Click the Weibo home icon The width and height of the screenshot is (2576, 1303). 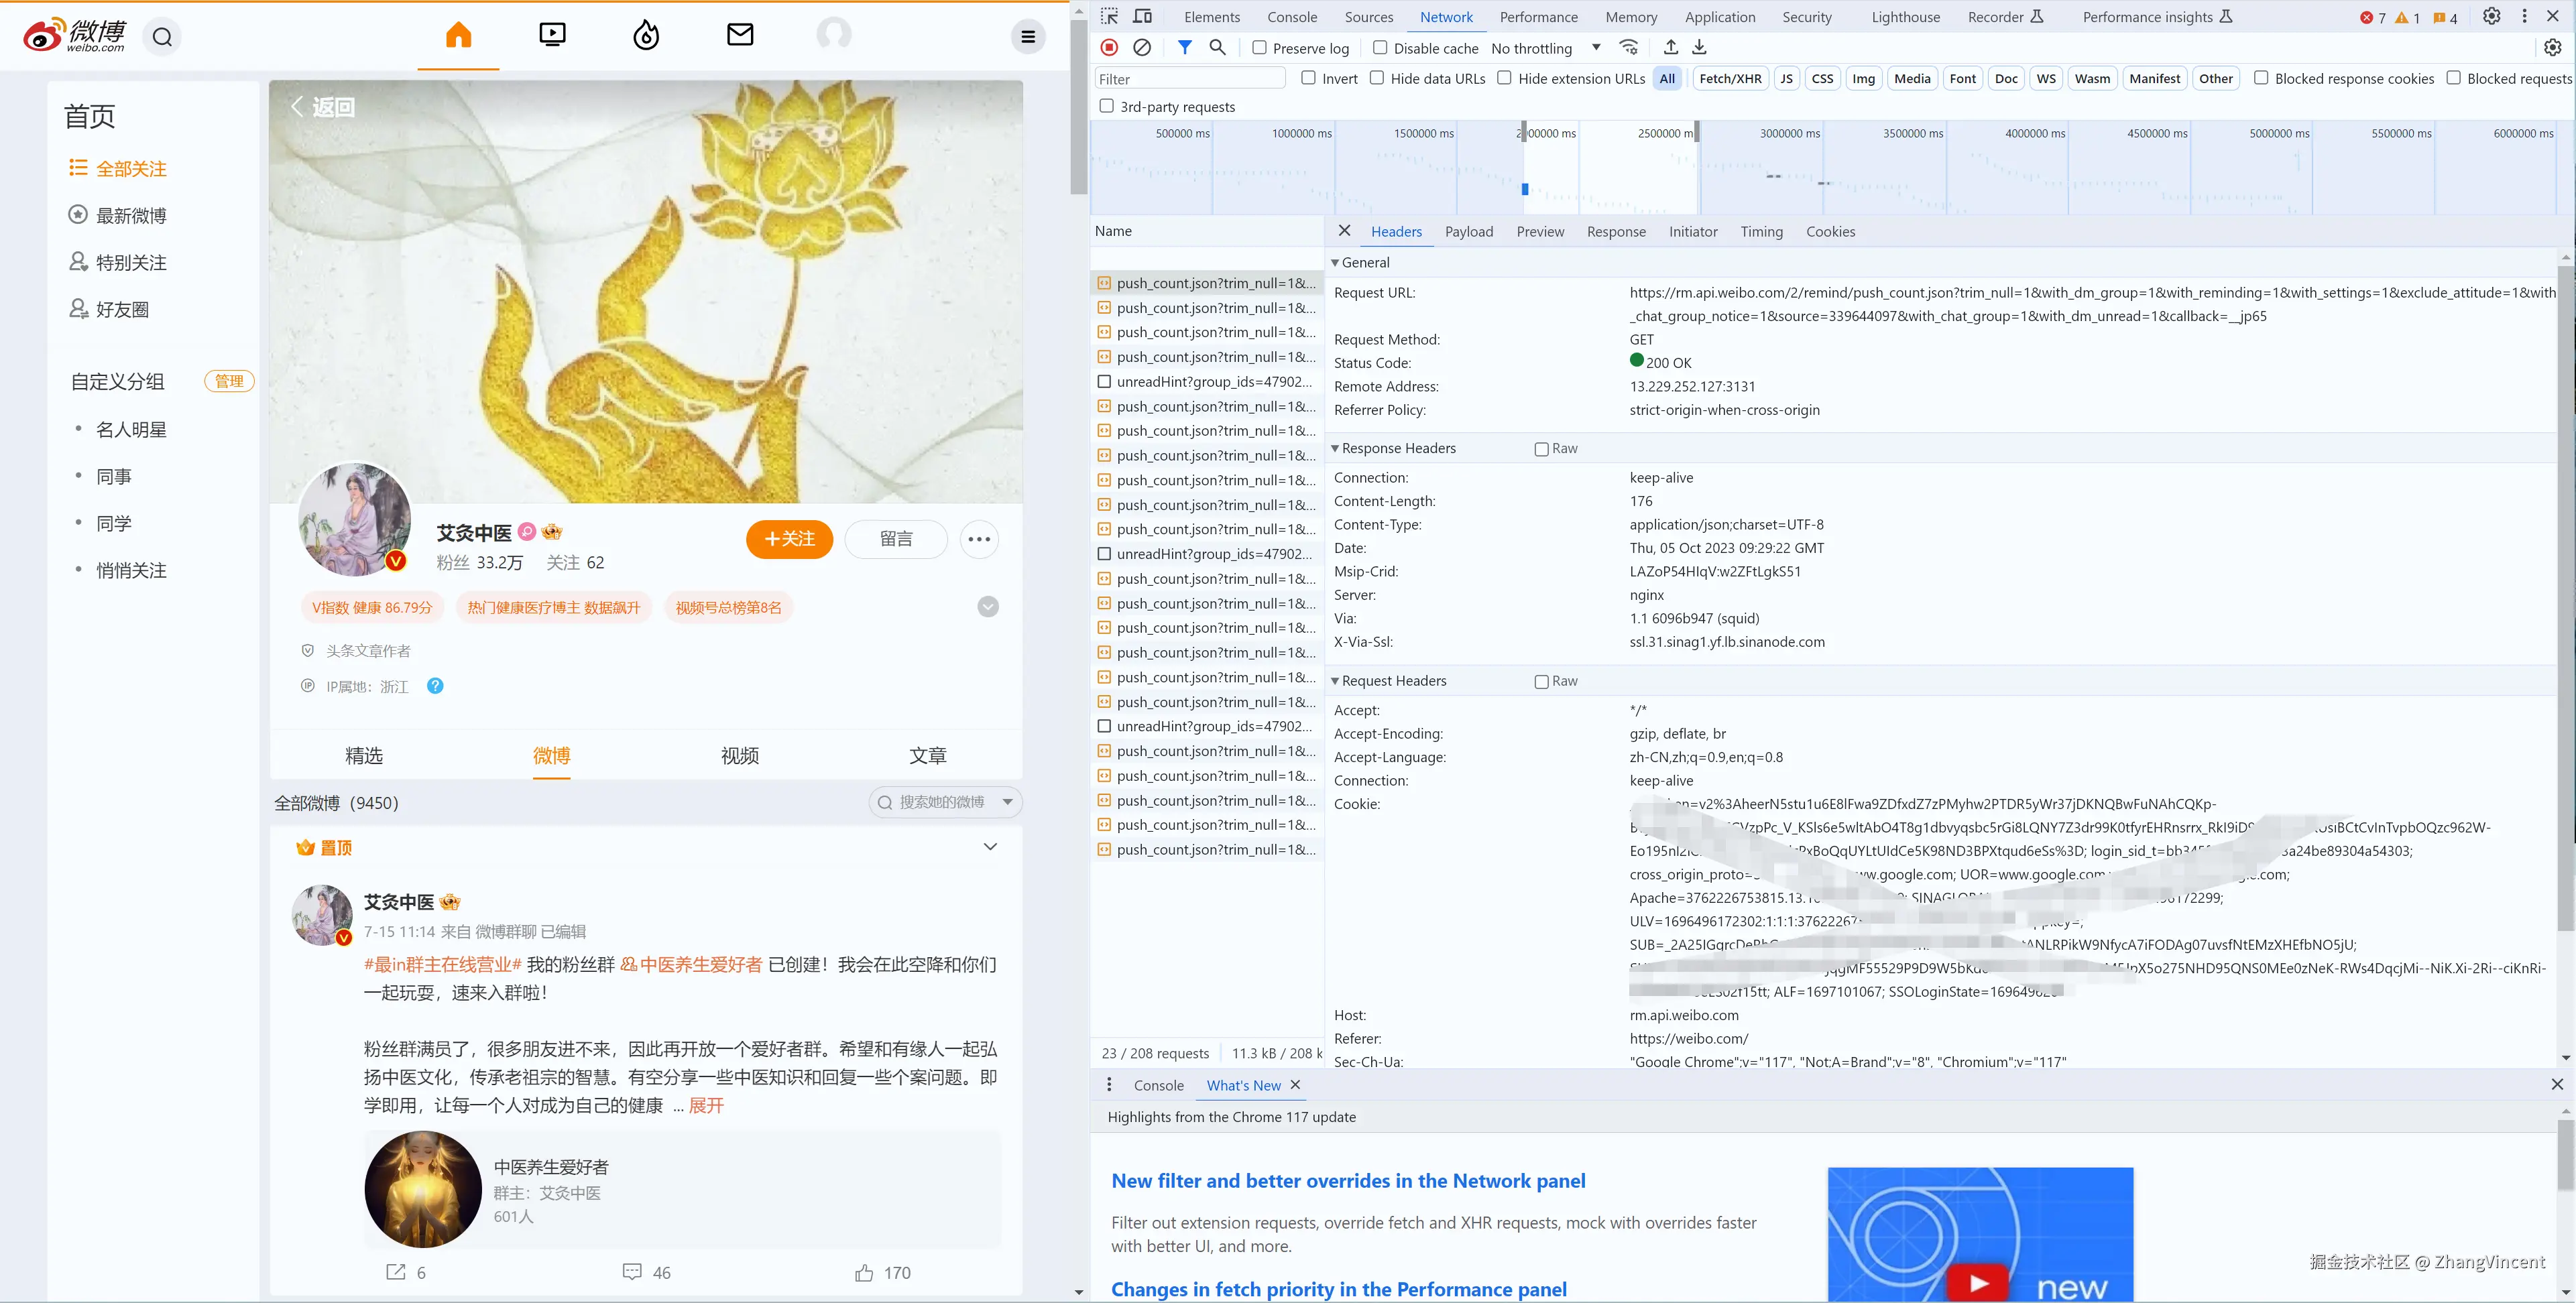[x=458, y=36]
